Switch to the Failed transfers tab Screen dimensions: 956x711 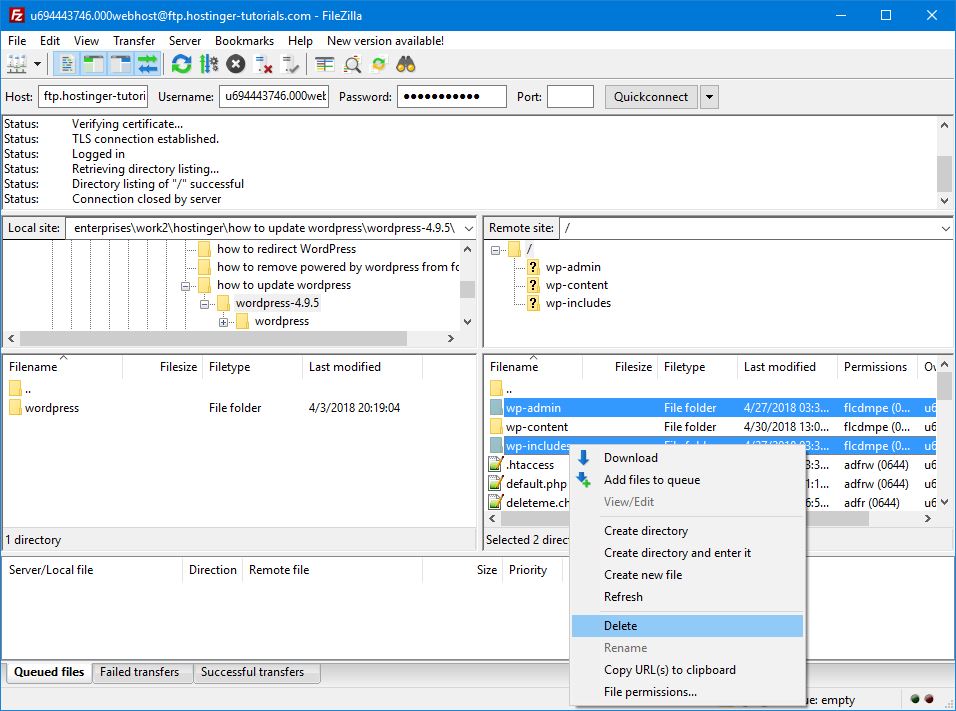139,672
